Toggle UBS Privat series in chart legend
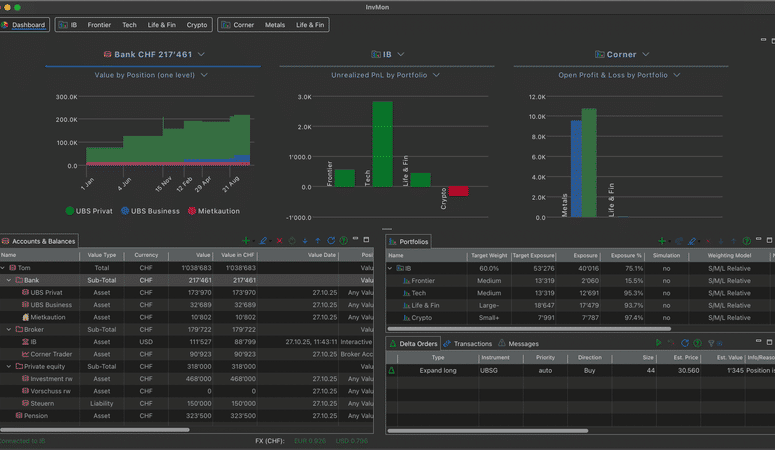Viewport: 775px width, 450px height. pos(89,211)
